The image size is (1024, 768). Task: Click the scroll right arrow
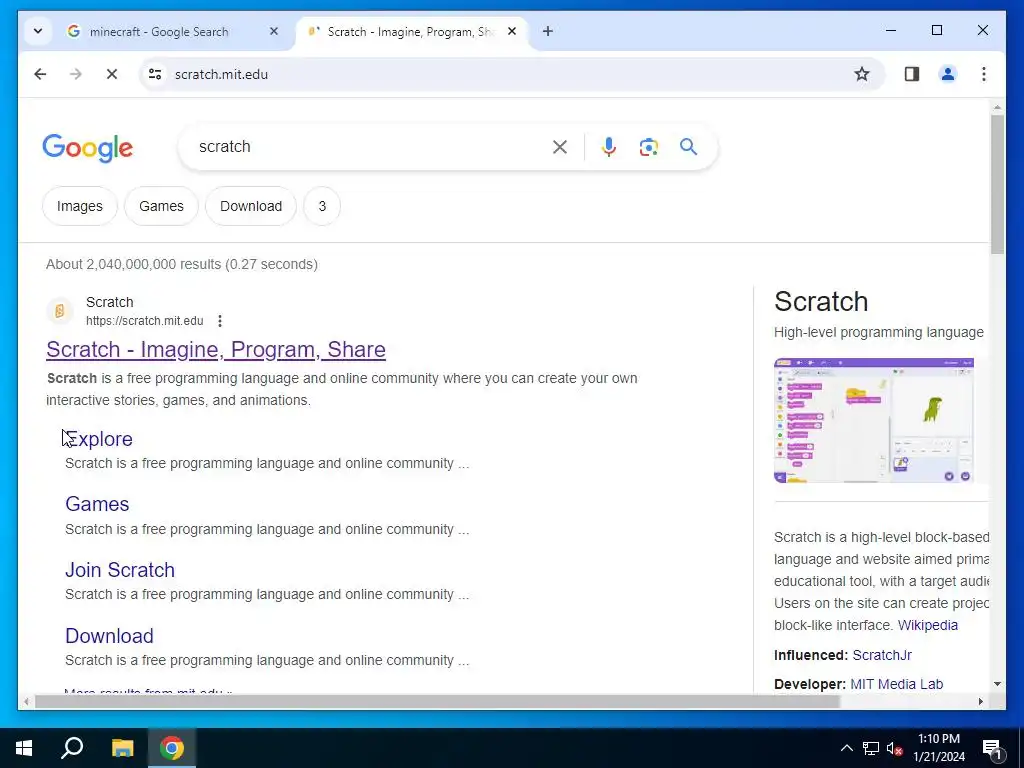pos(981,702)
